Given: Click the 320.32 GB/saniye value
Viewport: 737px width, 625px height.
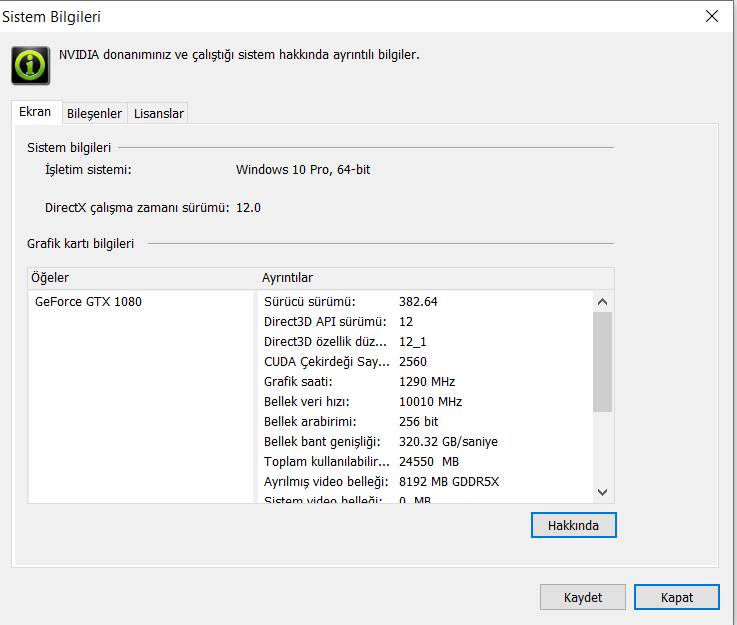Looking at the screenshot, I should (x=448, y=442).
